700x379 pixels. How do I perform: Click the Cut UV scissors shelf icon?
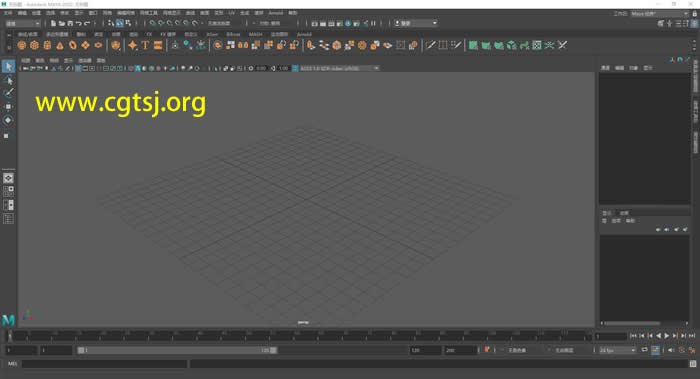(562, 45)
